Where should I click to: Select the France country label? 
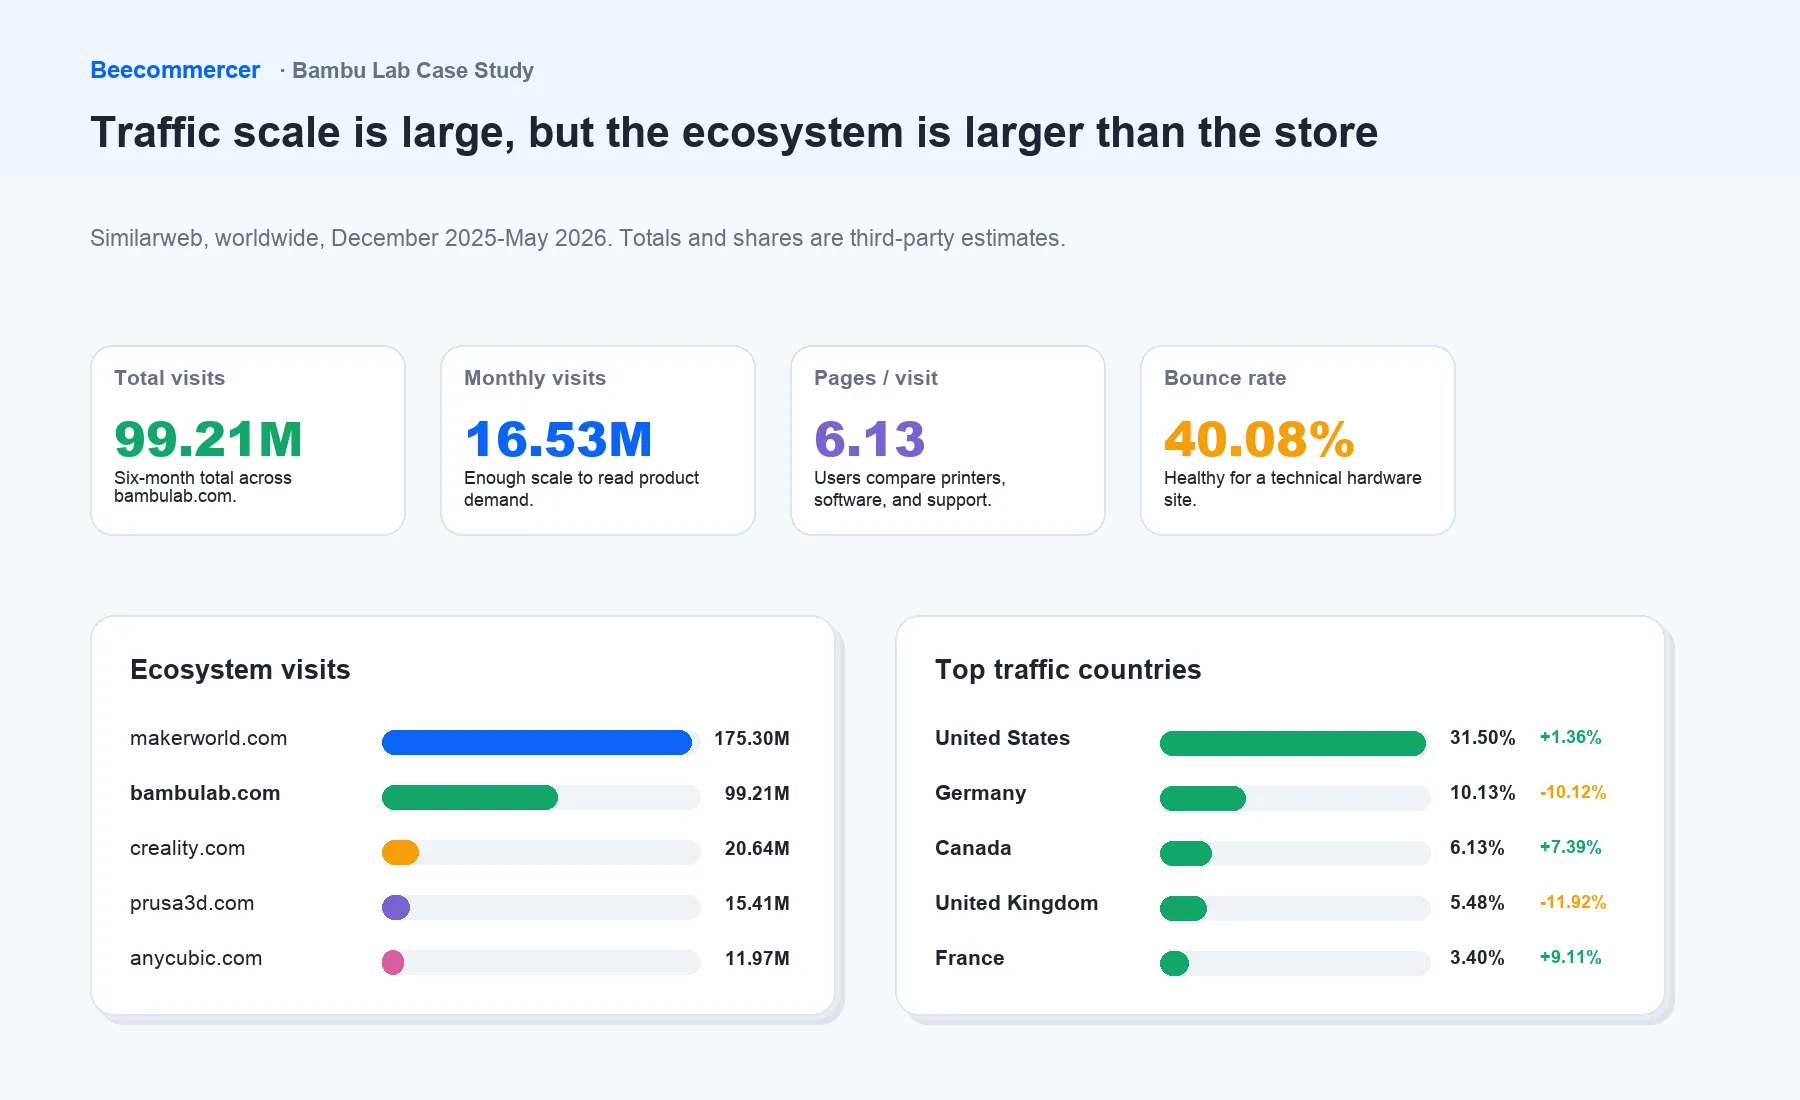pos(969,958)
